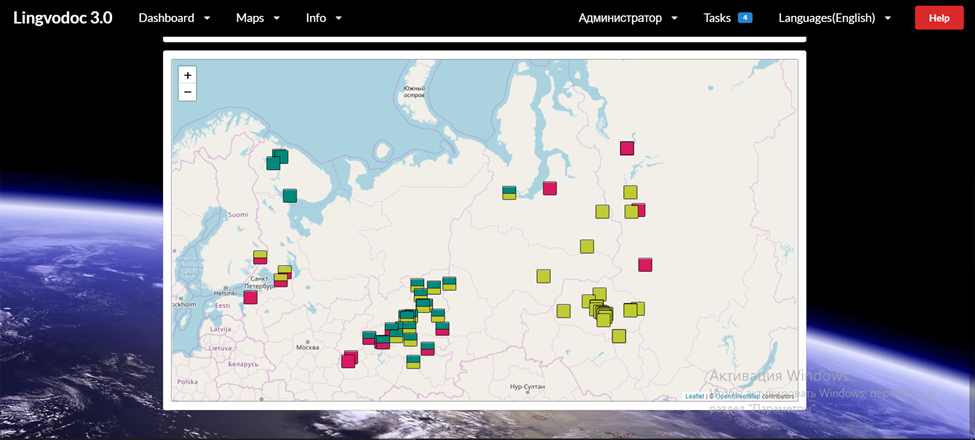Viewport: 975px width, 440px height.
Task: Select the pink marker southeast of Москва
Action: 348,360
